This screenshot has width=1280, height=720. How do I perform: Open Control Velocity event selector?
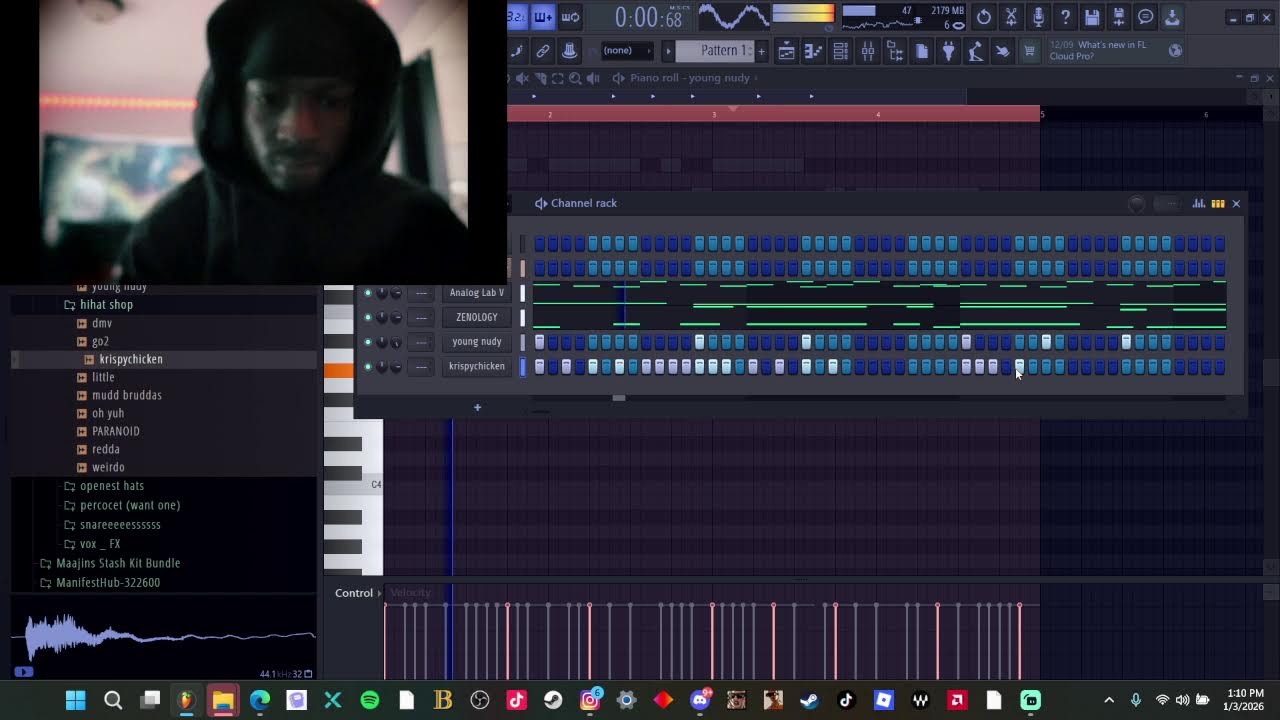click(x=410, y=593)
